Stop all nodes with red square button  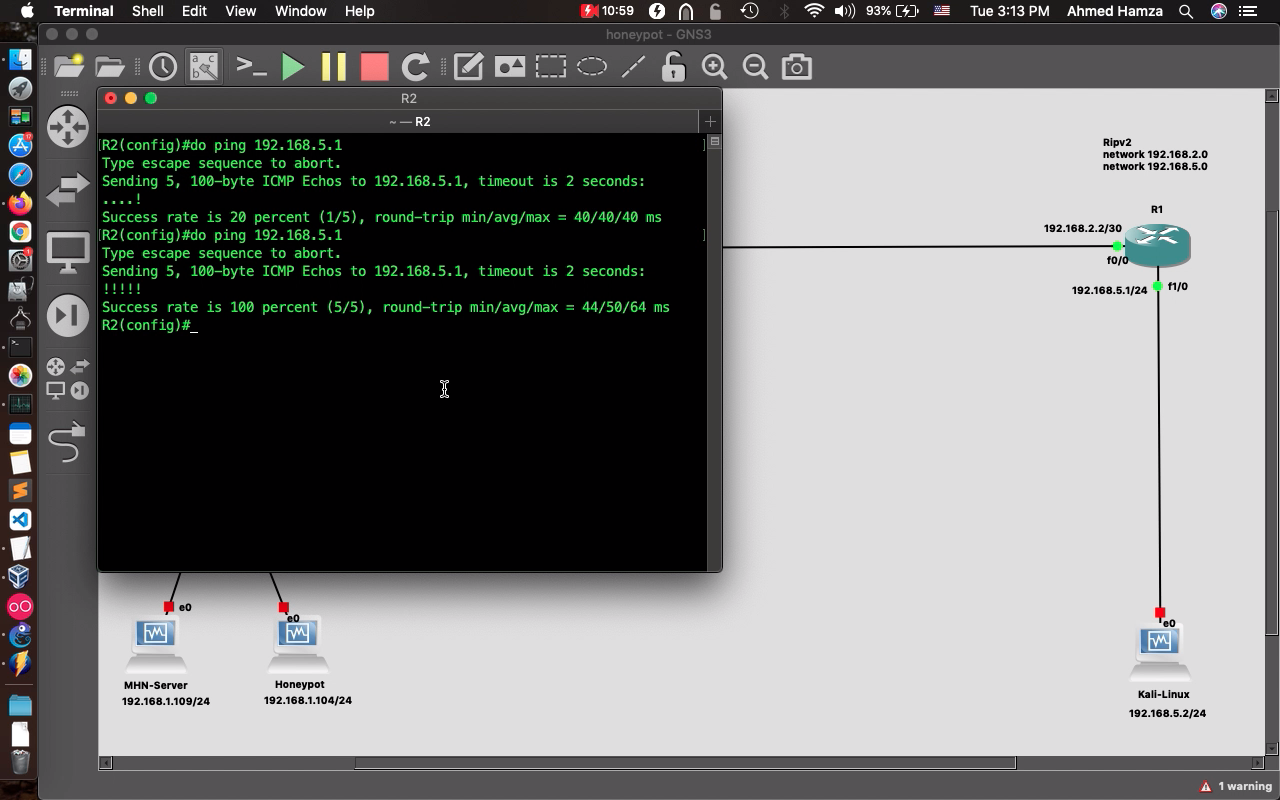(374, 67)
